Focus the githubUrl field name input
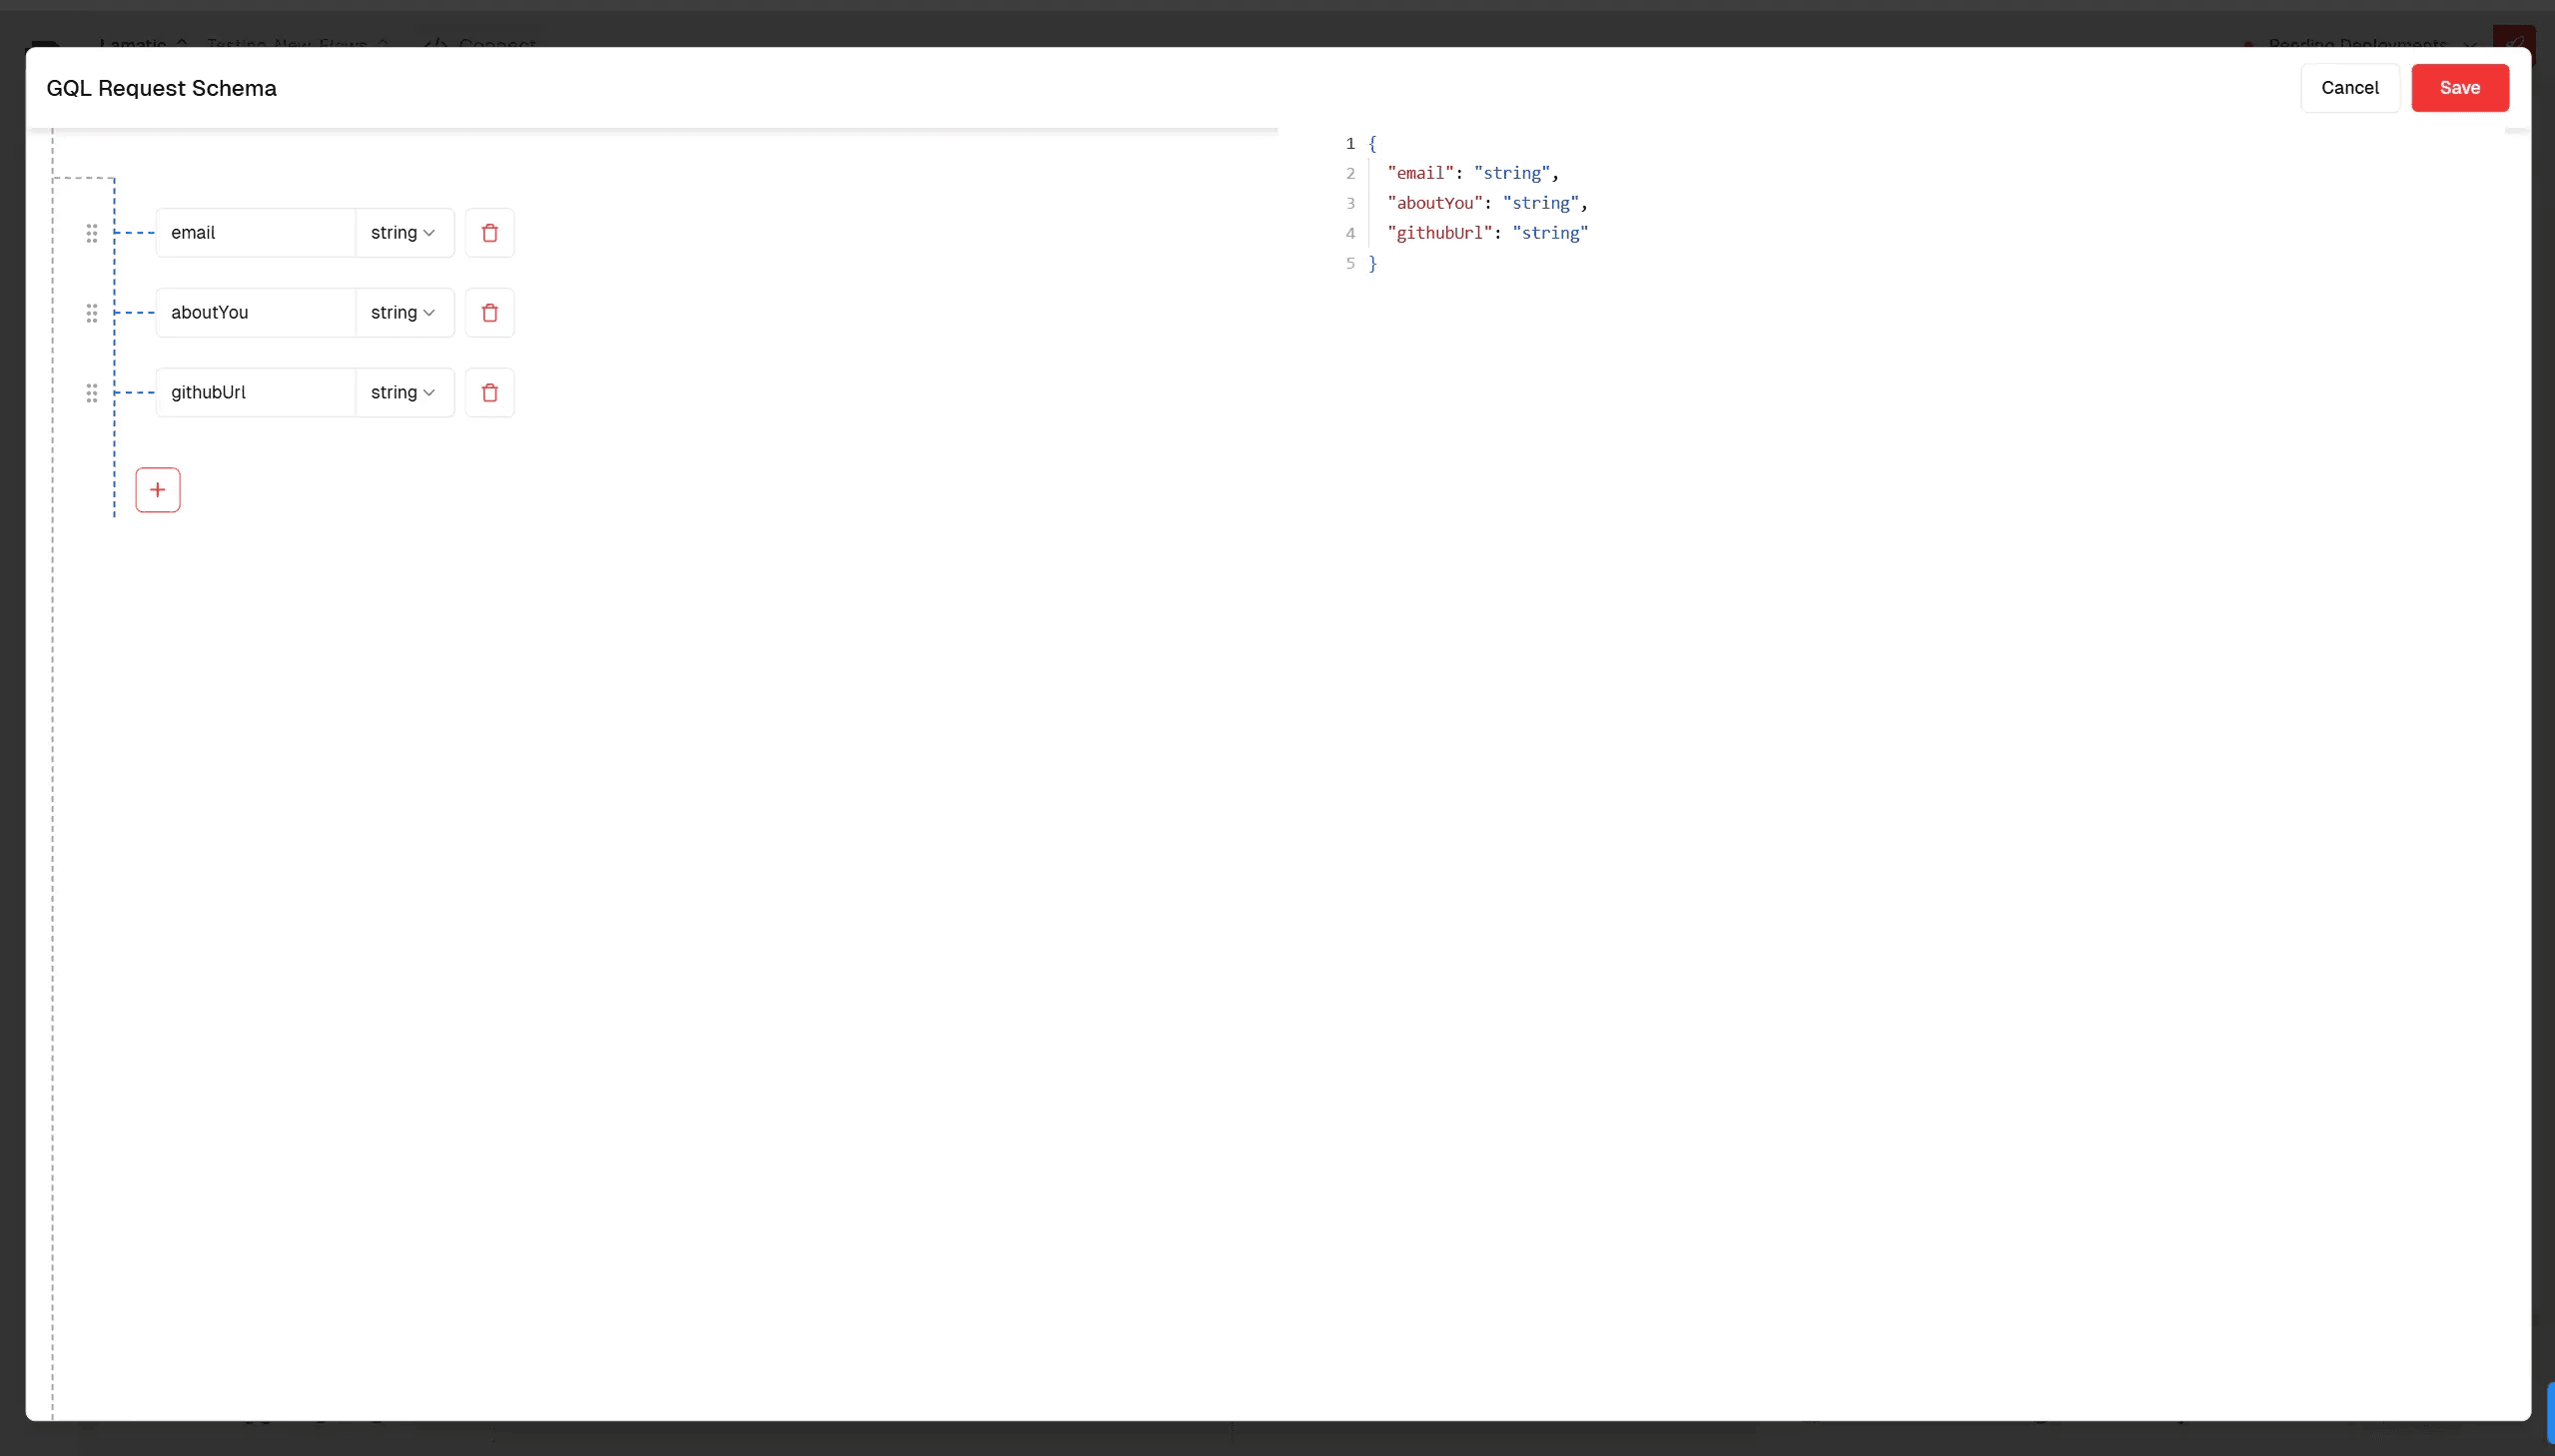 (x=256, y=393)
